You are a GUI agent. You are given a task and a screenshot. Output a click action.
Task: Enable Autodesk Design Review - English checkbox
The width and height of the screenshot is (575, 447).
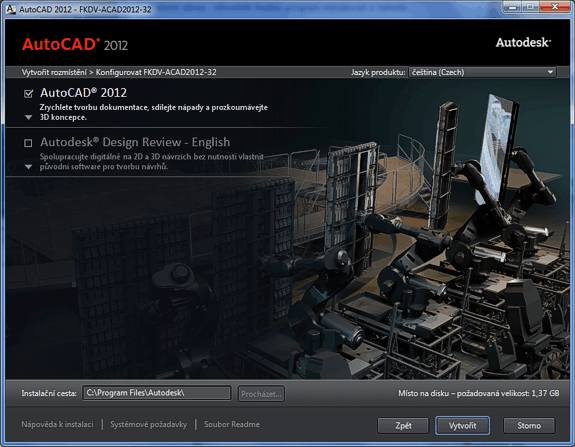point(28,143)
